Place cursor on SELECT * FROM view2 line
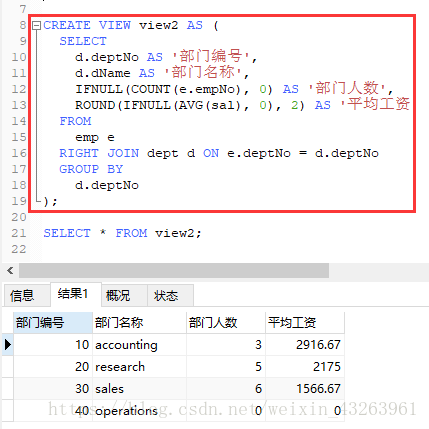Image resolution: width=429 pixels, height=429 pixels. [x=122, y=233]
